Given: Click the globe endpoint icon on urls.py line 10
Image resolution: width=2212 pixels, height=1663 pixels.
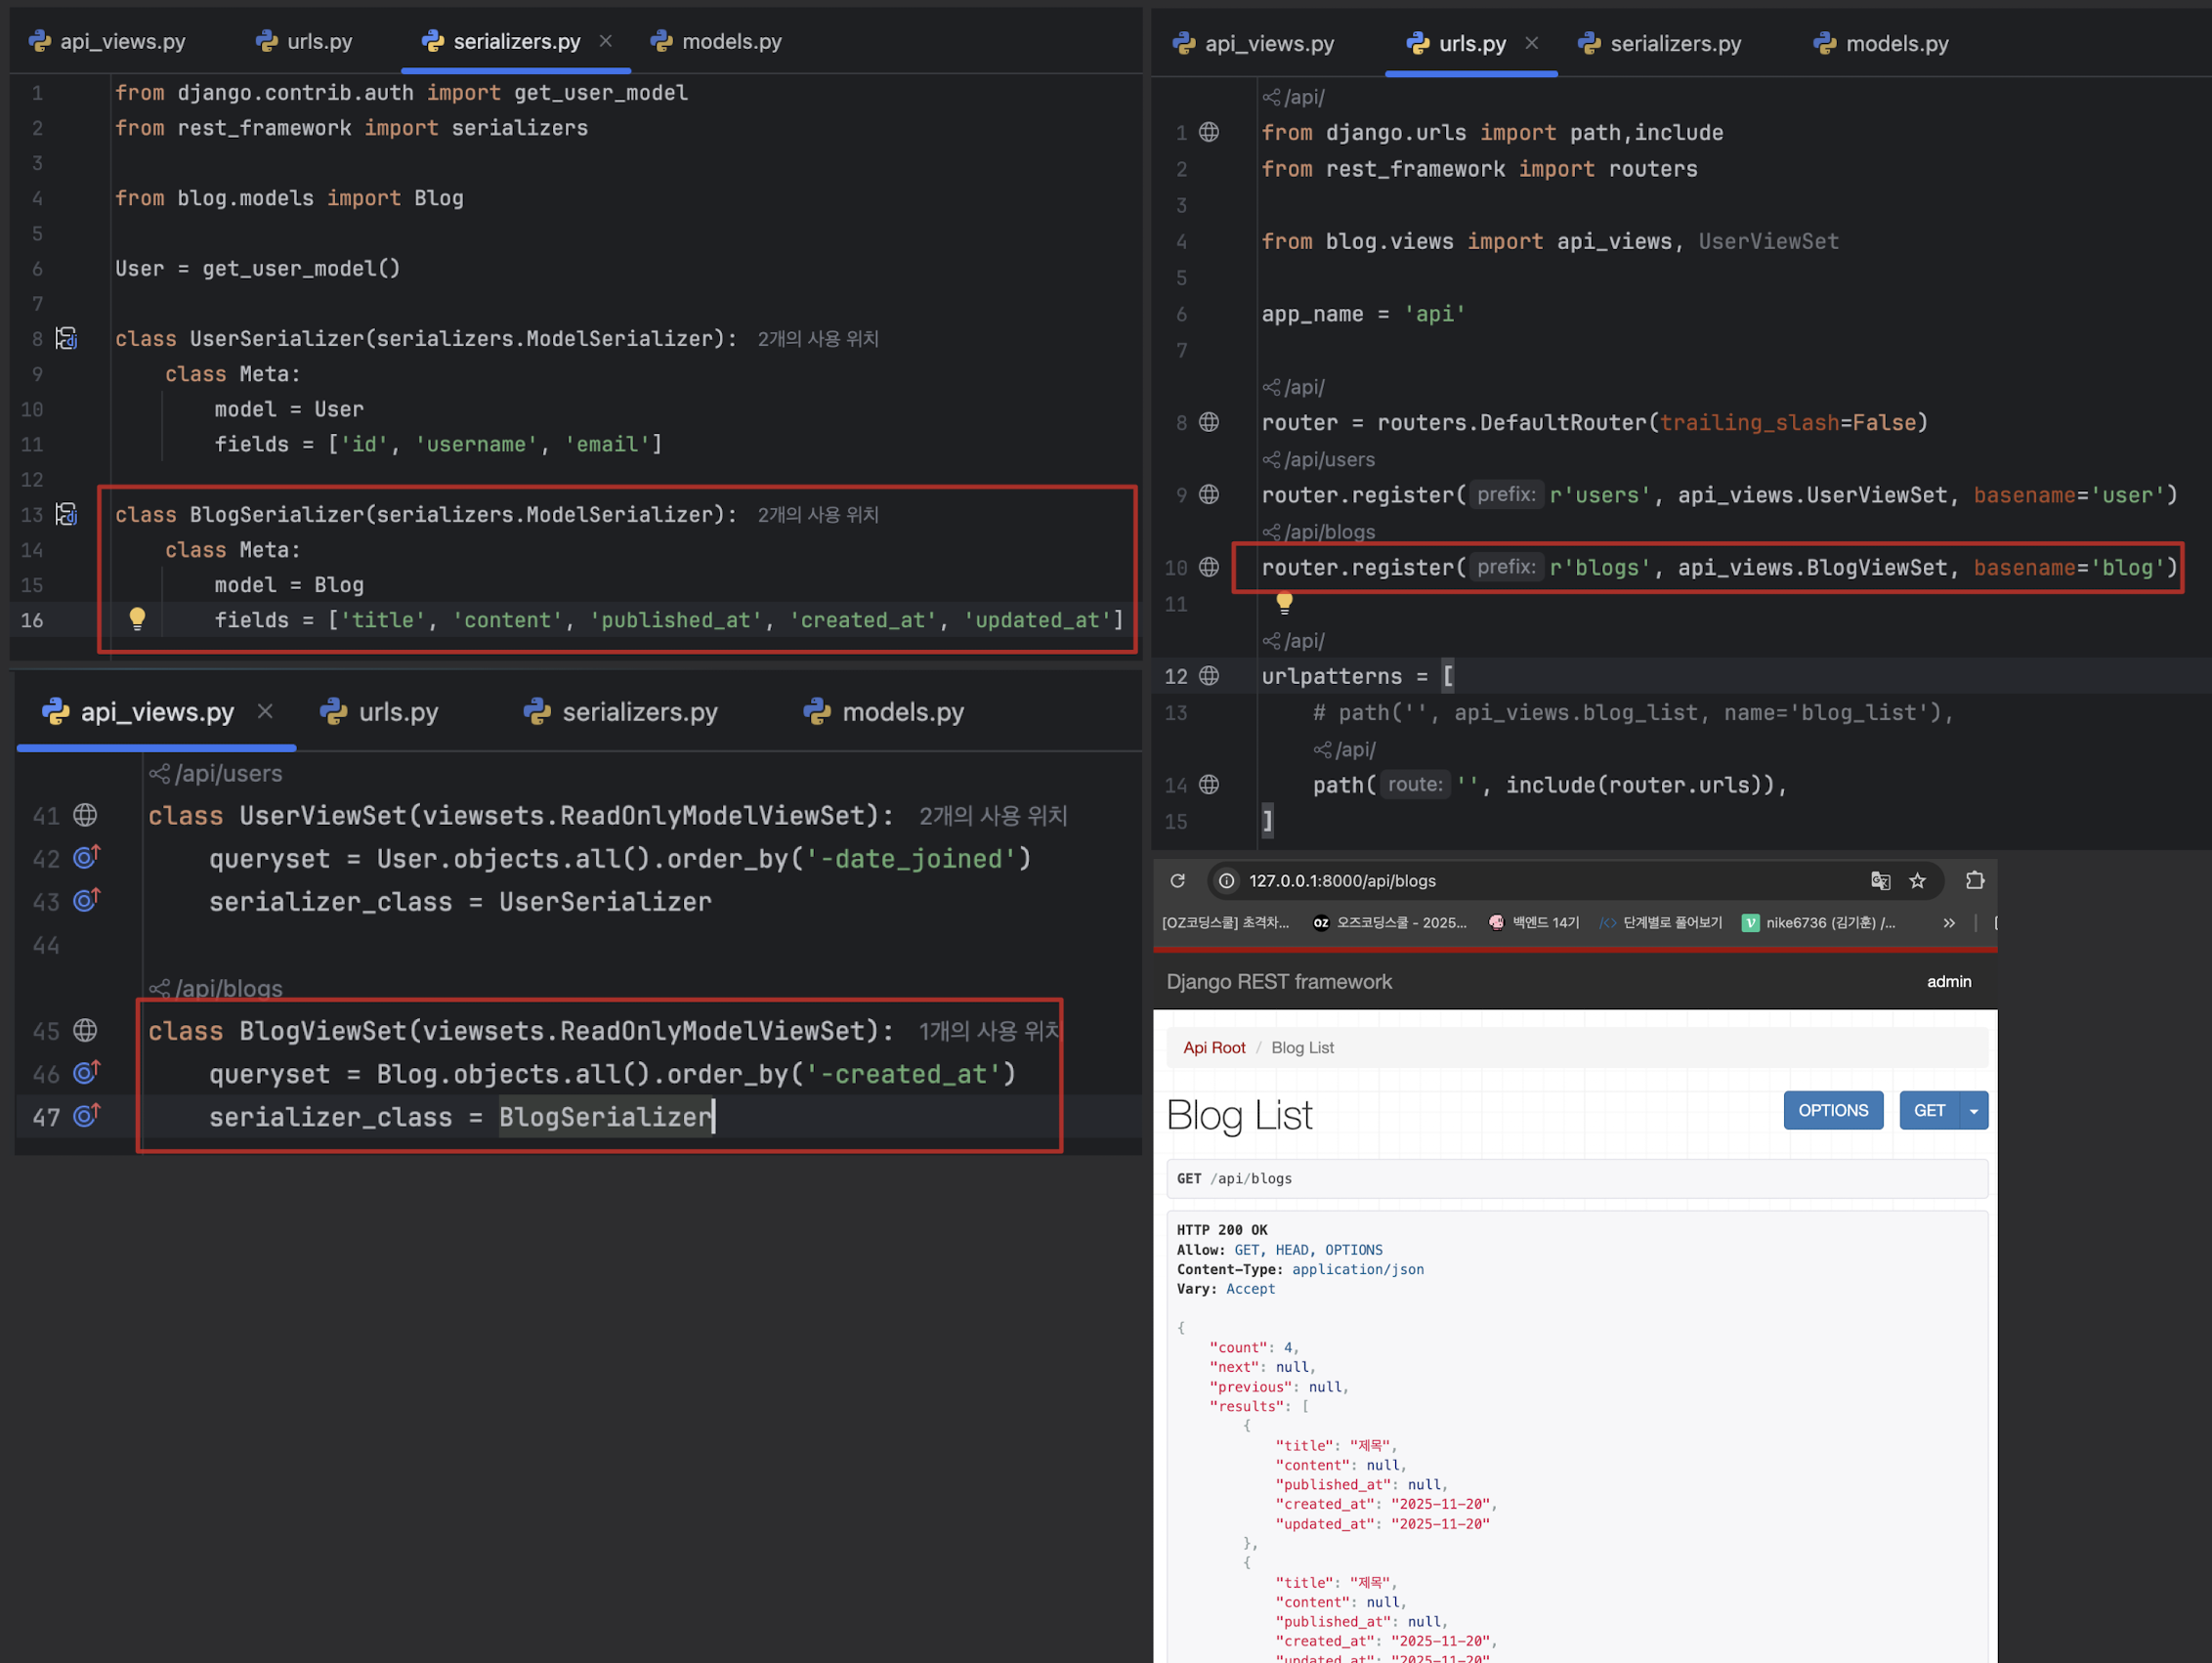Looking at the screenshot, I should pyautogui.click(x=1209, y=567).
